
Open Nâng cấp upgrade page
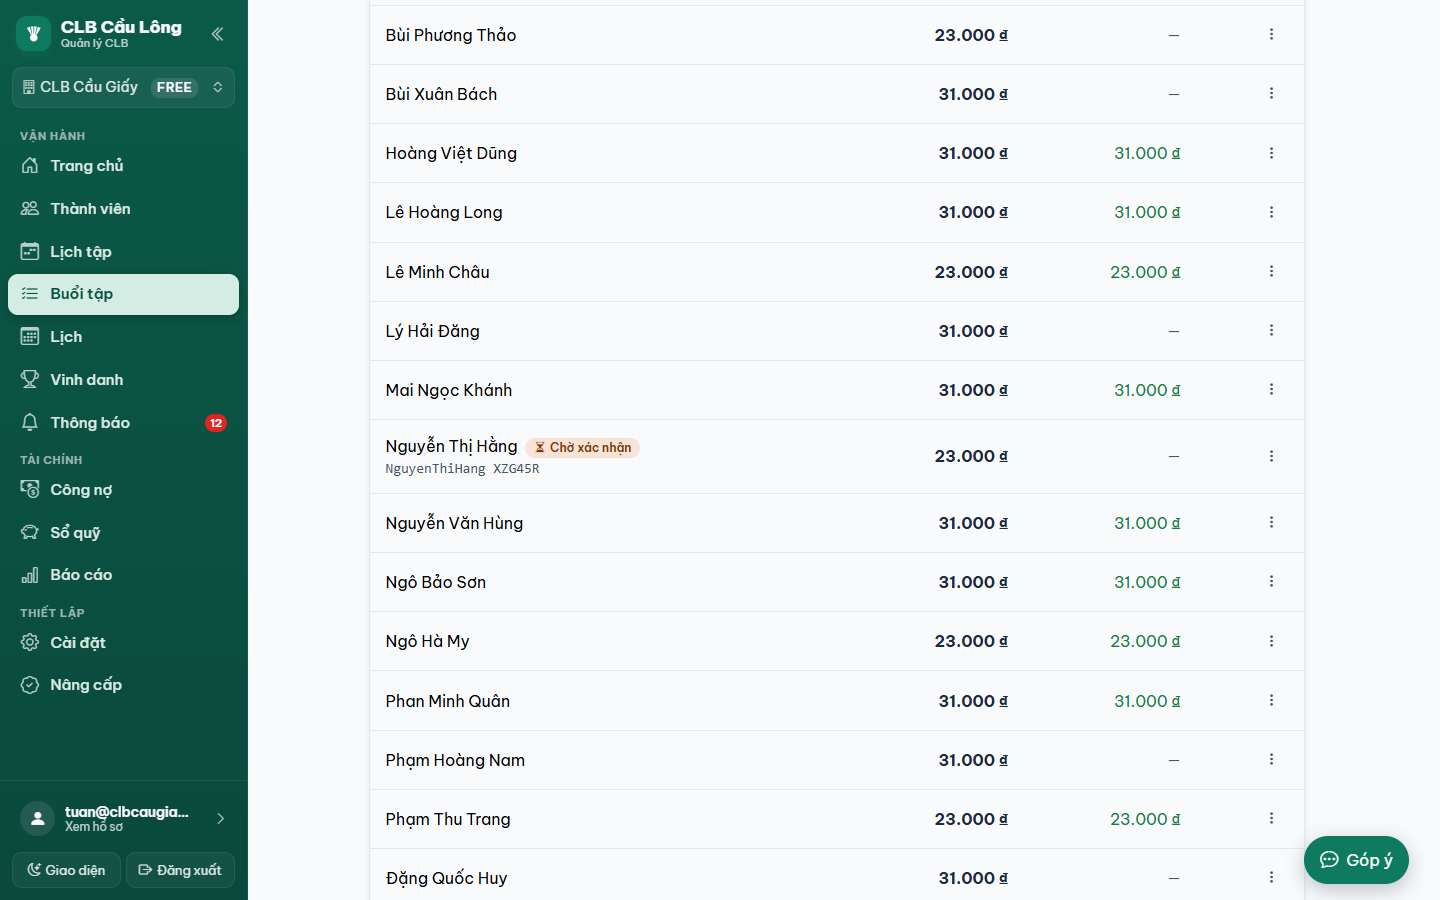coord(123,685)
